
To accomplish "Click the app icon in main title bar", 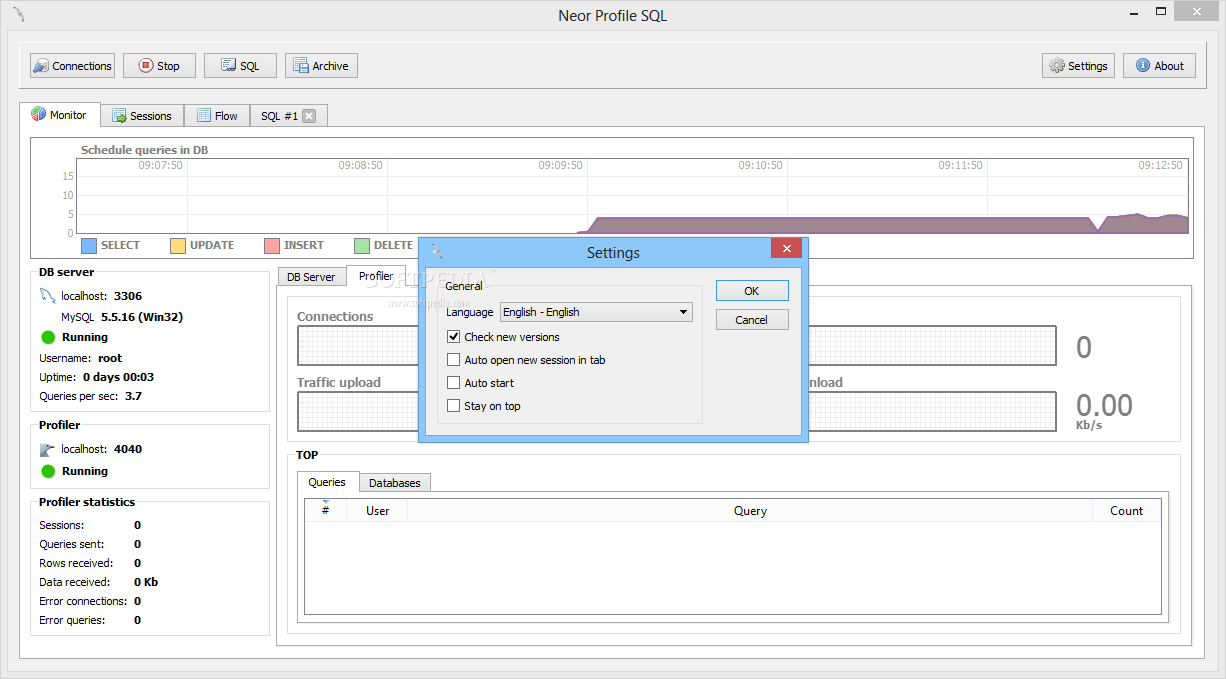I will coord(19,14).
